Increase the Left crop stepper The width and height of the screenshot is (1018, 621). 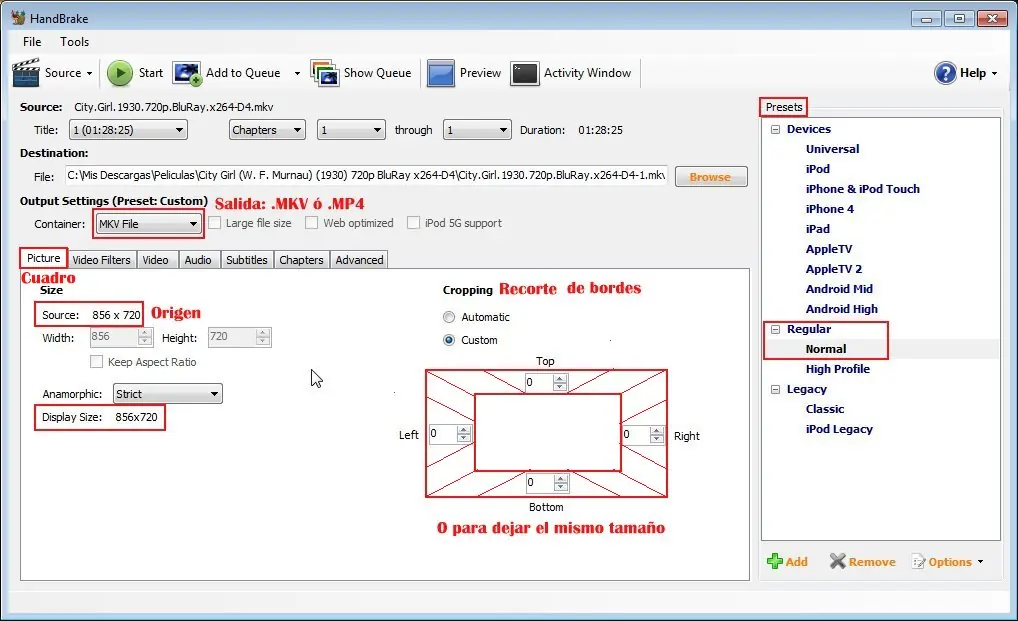tap(464, 430)
